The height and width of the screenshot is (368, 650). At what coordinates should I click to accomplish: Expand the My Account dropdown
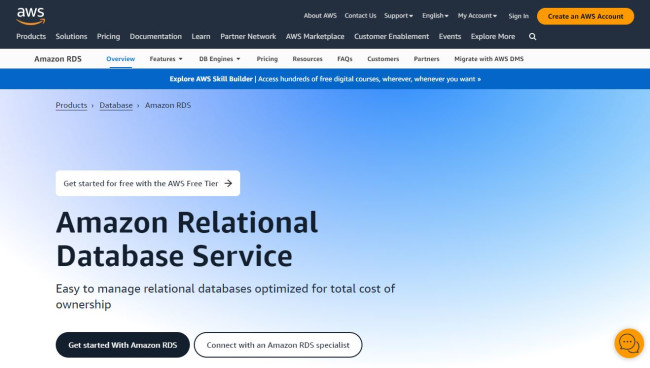pos(477,16)
